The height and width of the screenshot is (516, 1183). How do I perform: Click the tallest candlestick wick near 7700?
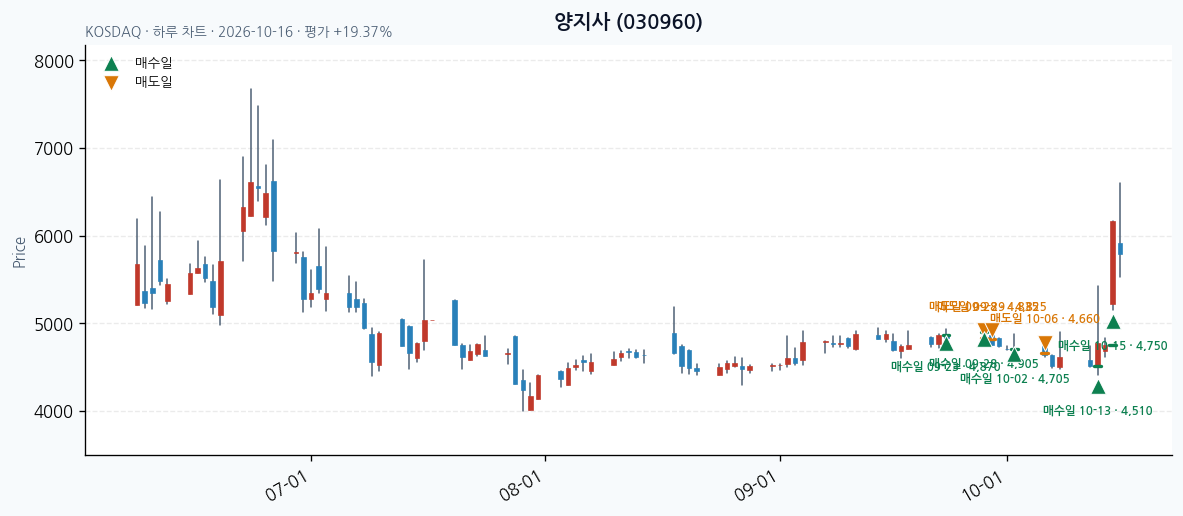pyautogui.click(x=251, y=152)
